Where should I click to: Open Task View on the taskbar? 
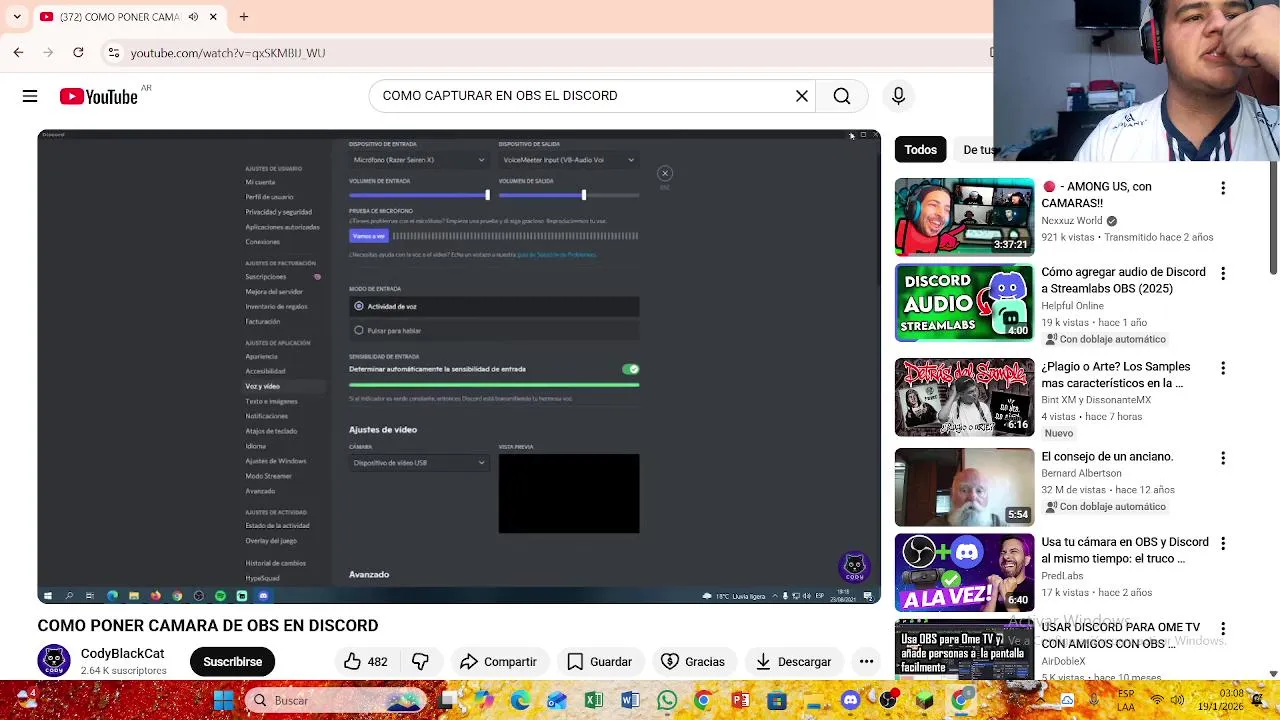(448, 700)
